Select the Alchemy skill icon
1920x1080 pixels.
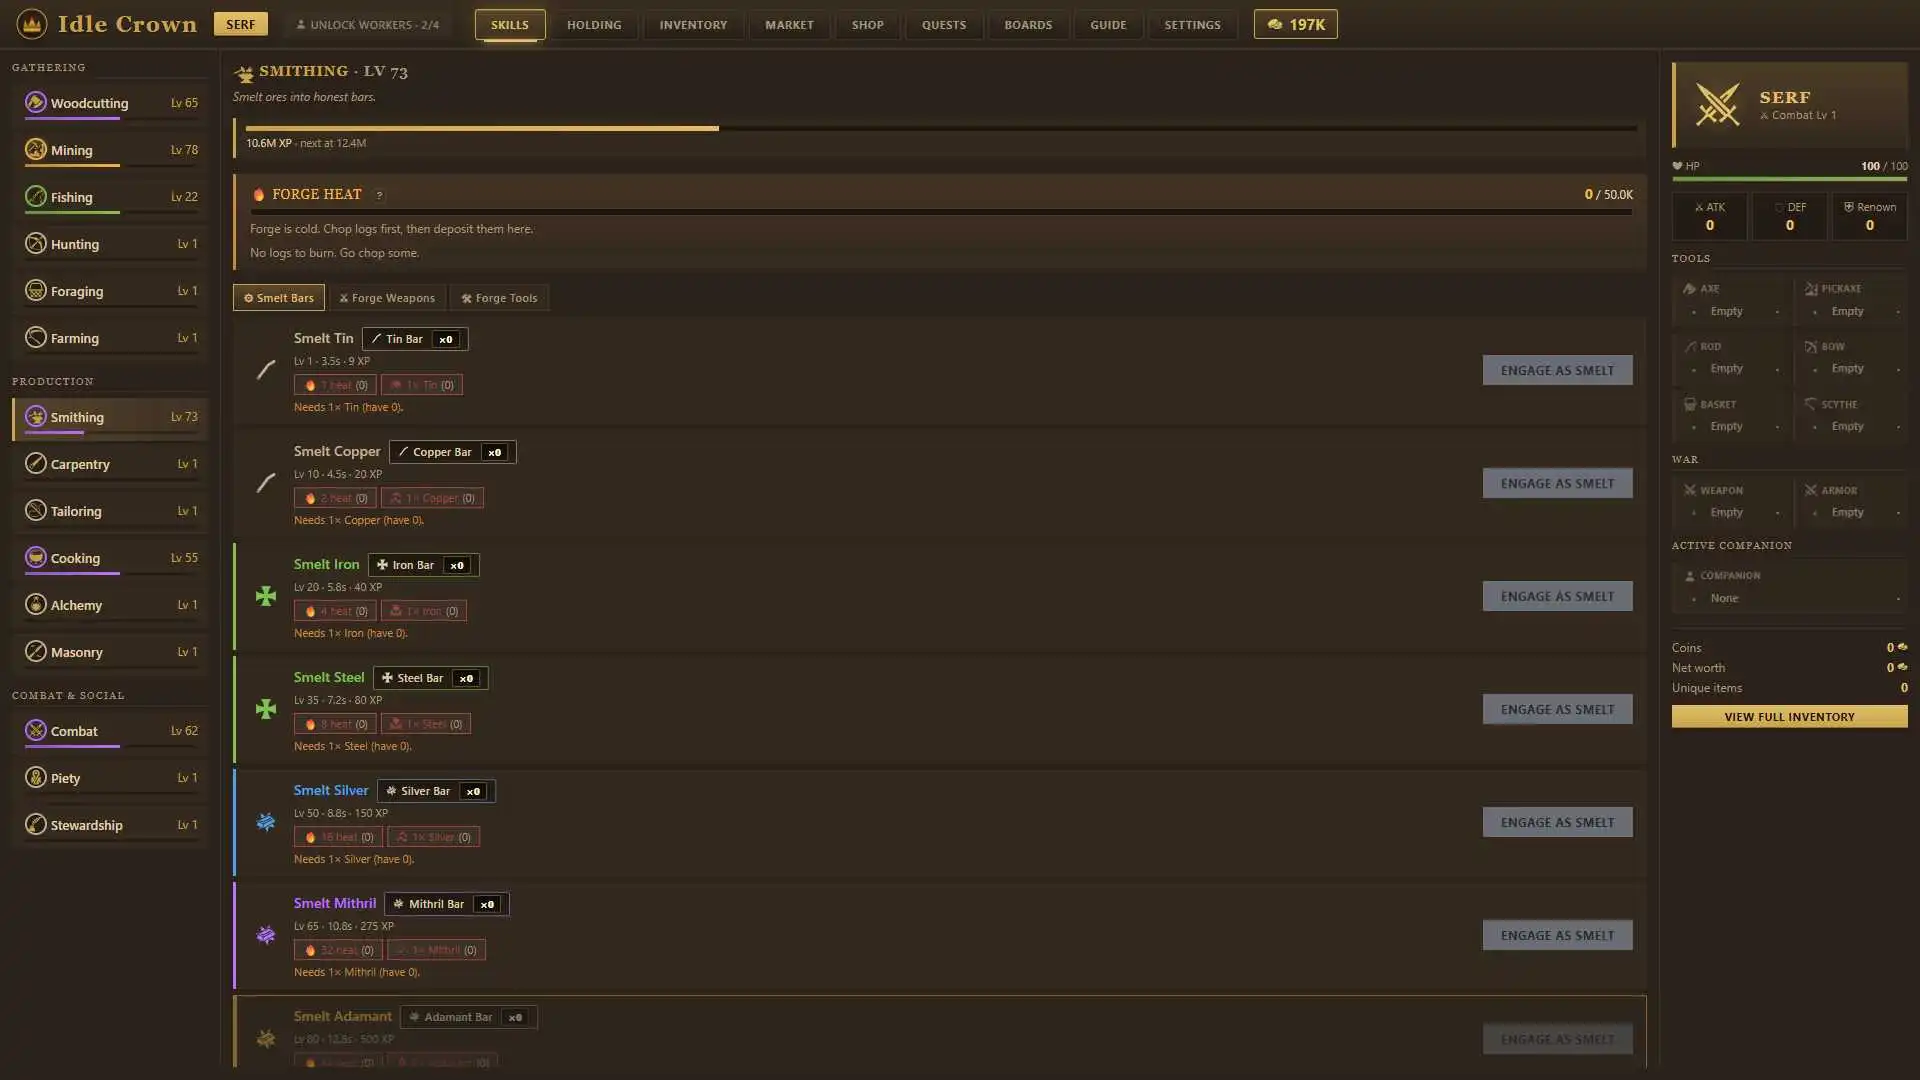click(x=36, y=604)
